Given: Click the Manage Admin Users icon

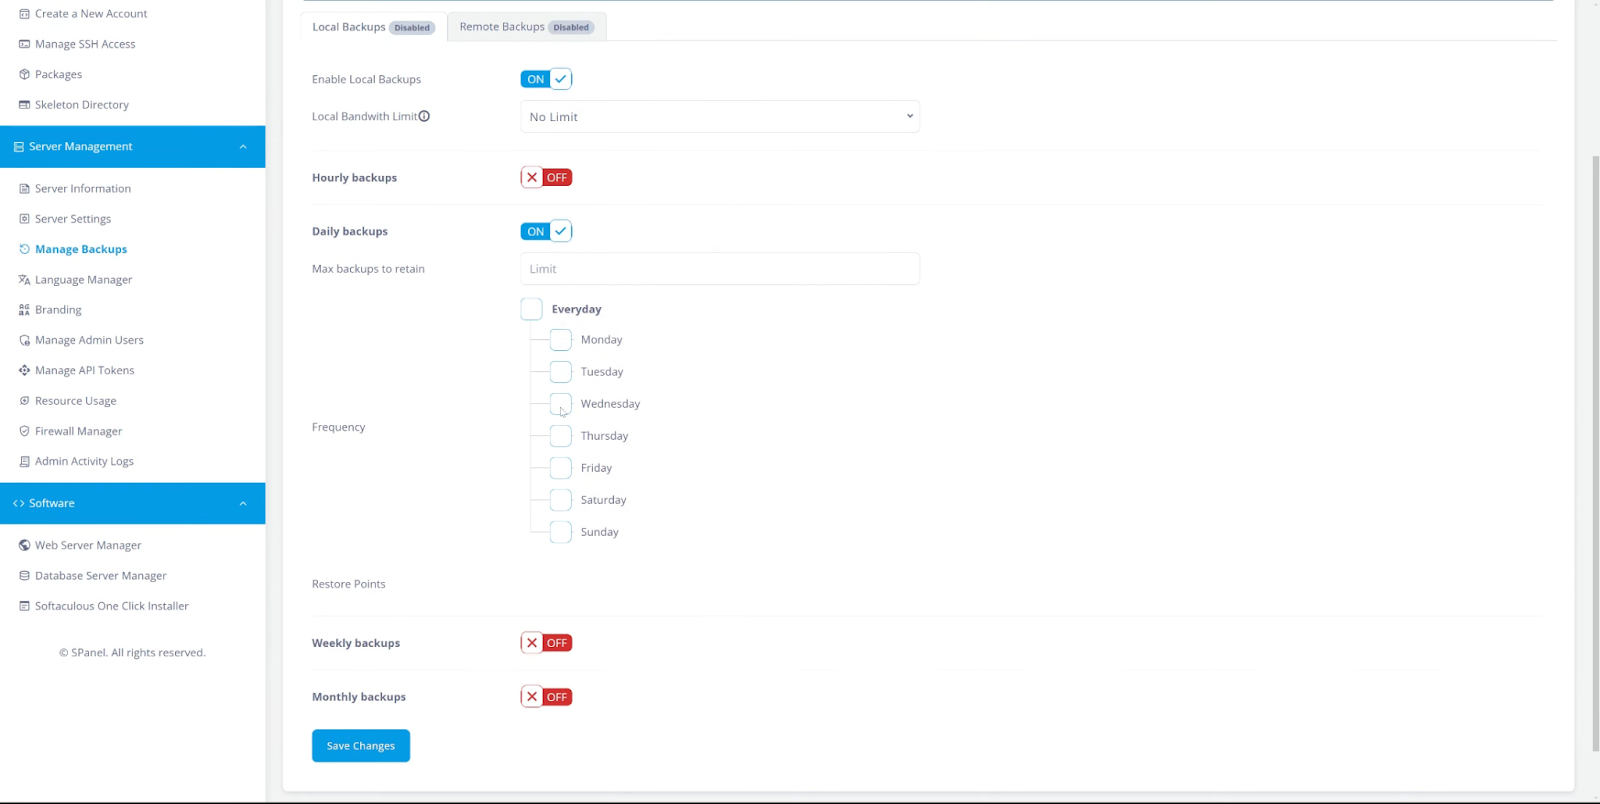Looking at the screenshot, I should point(24,340).
